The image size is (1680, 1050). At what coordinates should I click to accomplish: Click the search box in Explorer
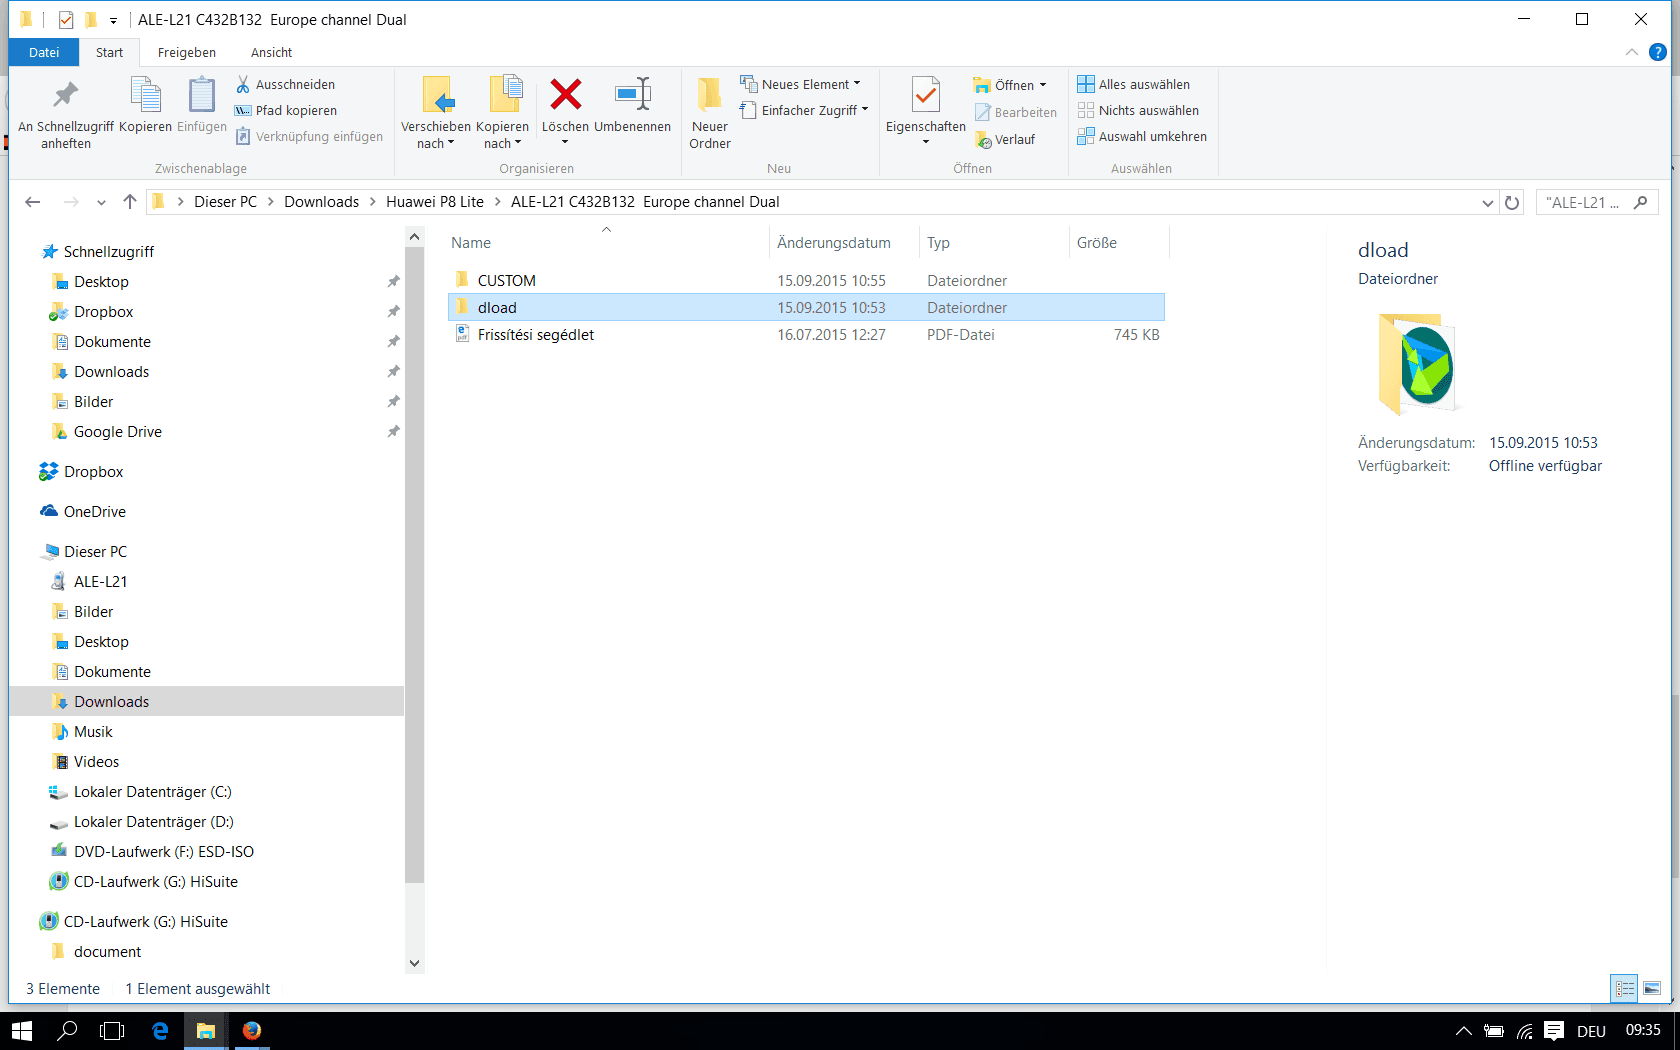(x=1585, y=203)
